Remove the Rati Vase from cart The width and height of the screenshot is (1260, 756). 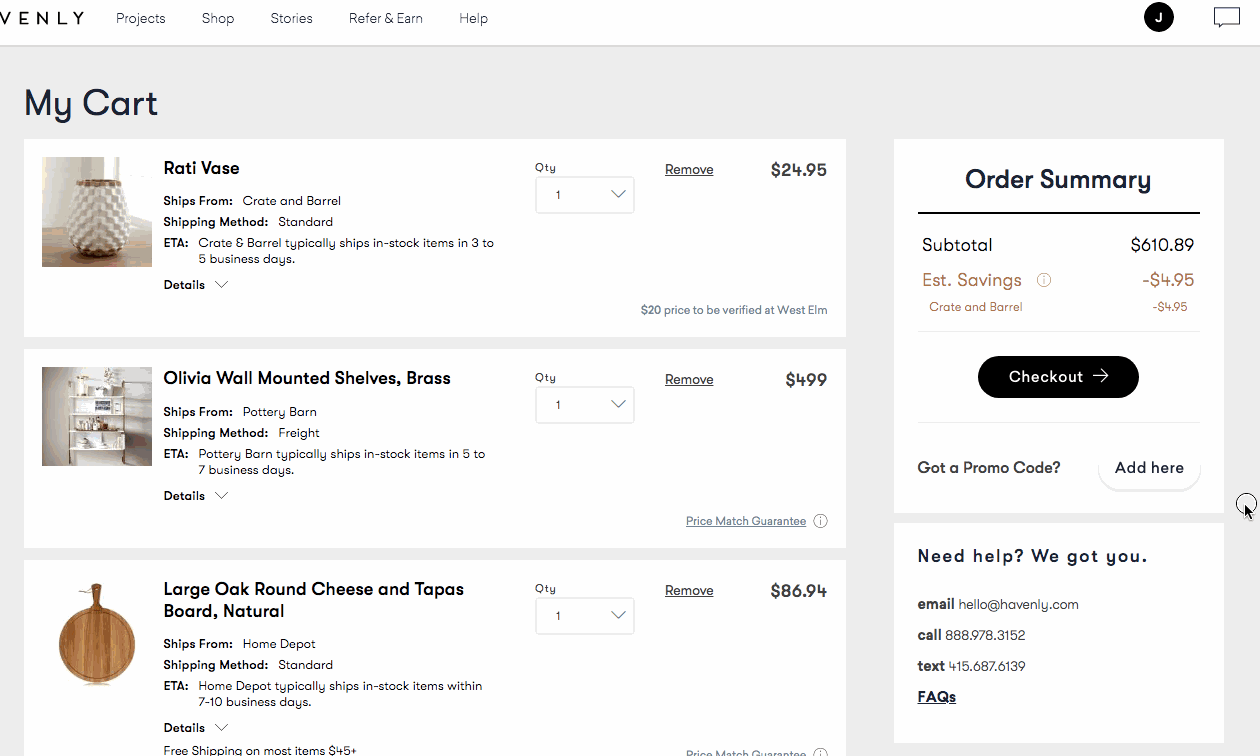689,170
